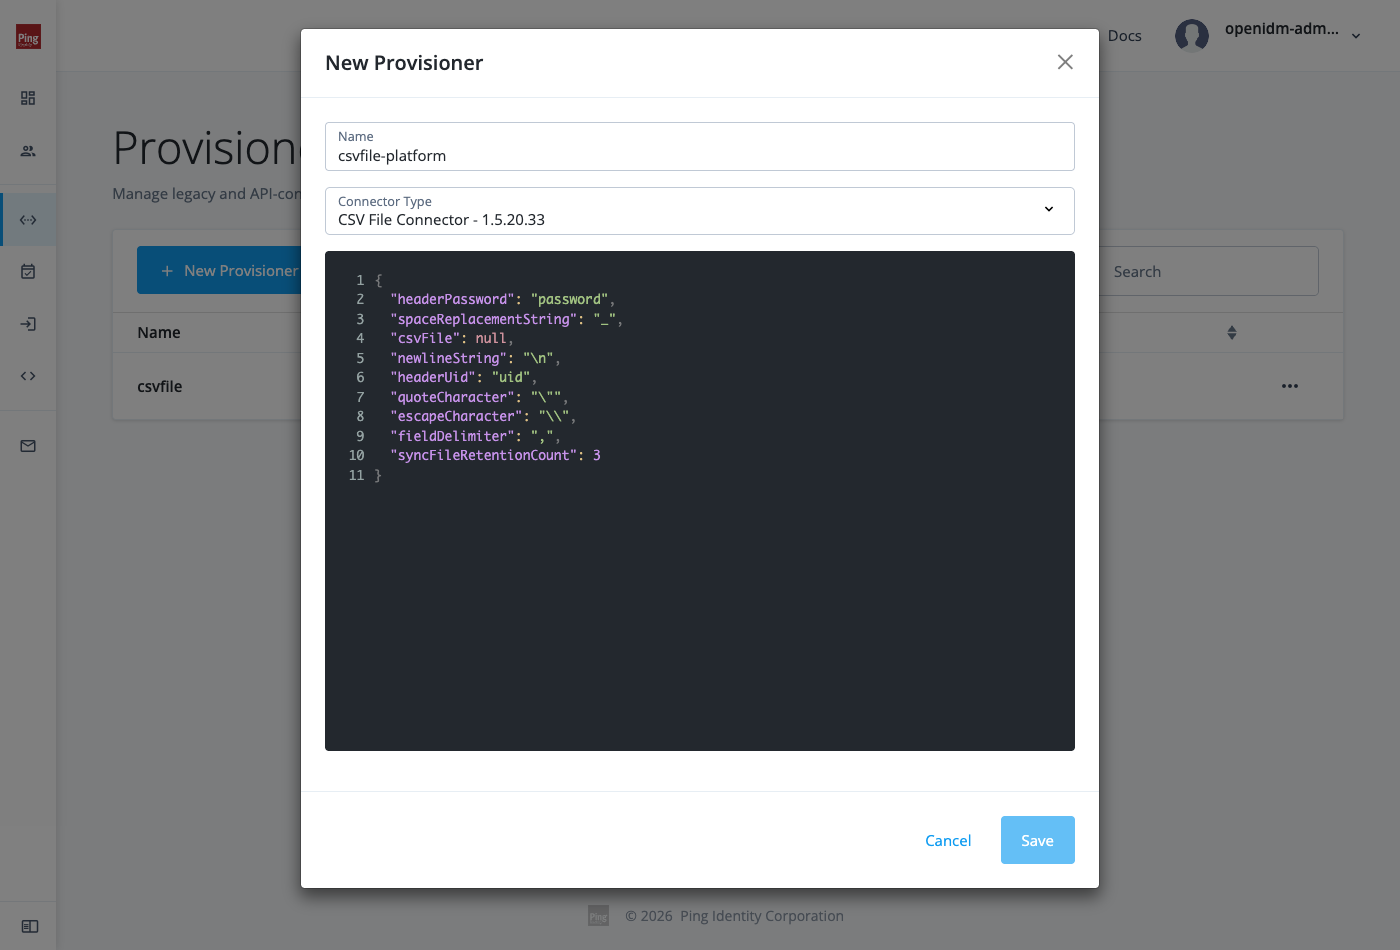Viewport: 1400px width, 950px height.
Task: Toggle the sidebar collapse icon at the bottom left
Action: point(30,926)
